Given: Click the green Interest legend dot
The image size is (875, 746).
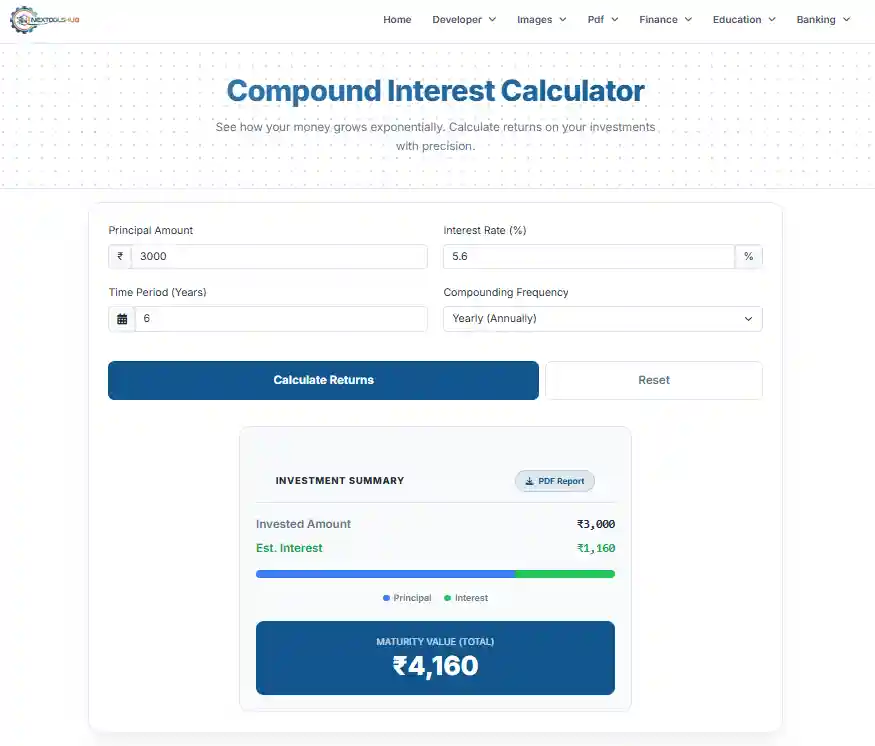Looking at the screenshot, I should coord(447,597).
